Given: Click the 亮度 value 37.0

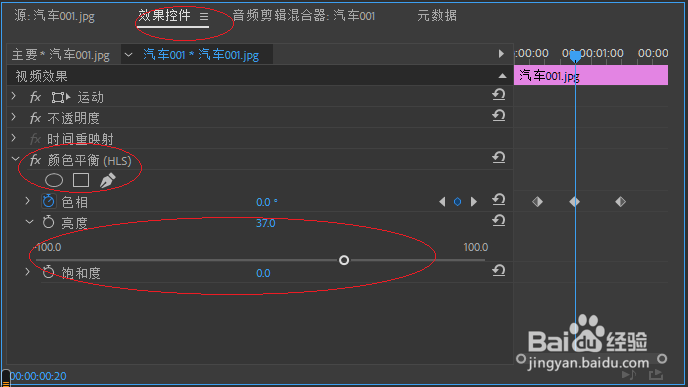Looking at the screenshot, I should [x=265, y=223].
